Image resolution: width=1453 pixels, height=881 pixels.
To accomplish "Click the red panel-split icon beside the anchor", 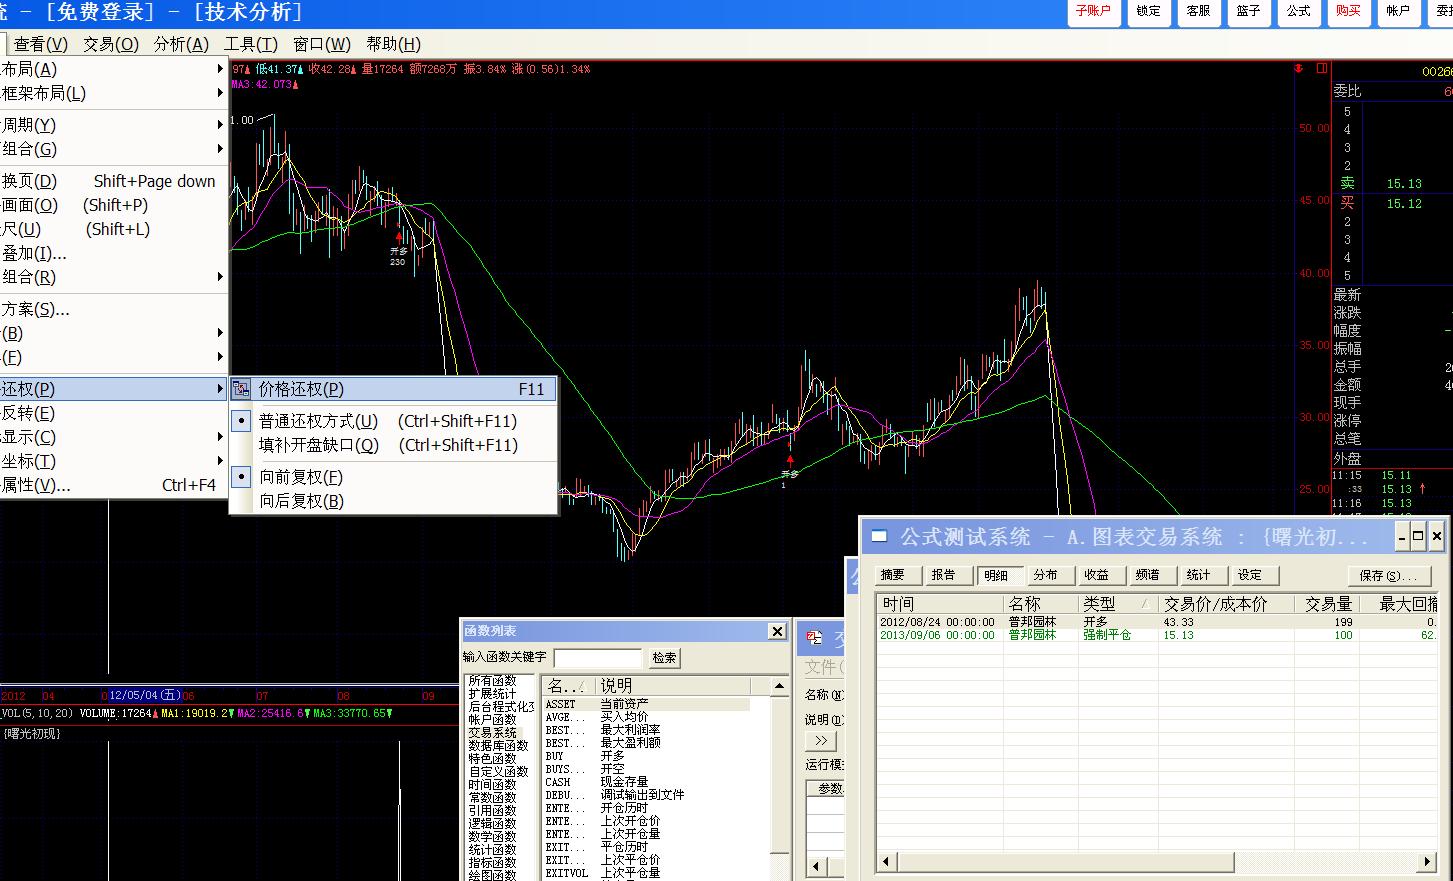I will click(x=1321, y=69).
